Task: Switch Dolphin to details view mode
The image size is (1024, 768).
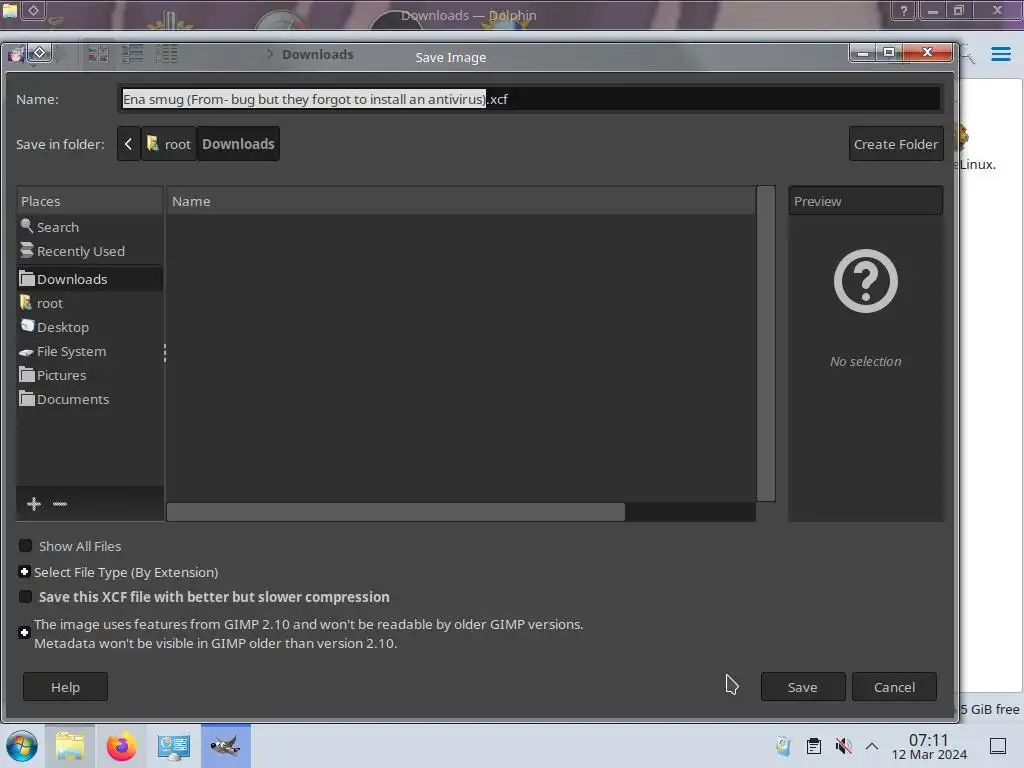Action: 167,54
